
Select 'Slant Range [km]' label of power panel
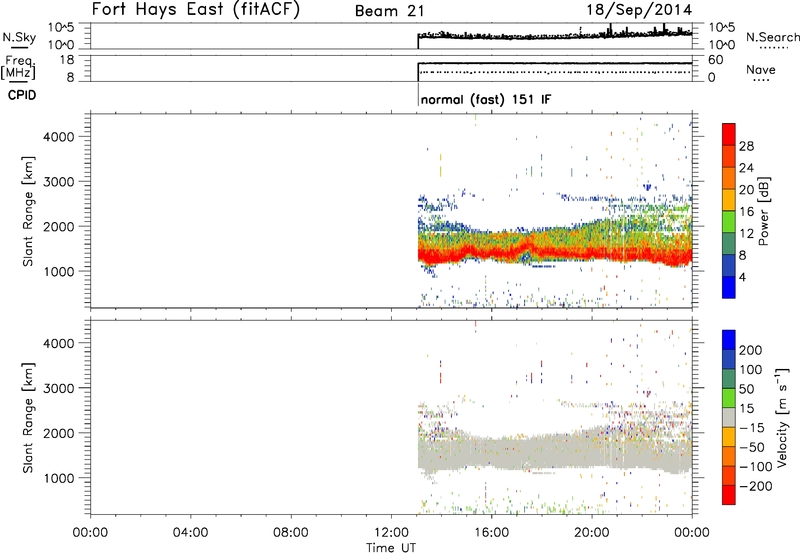coord(28,211)
